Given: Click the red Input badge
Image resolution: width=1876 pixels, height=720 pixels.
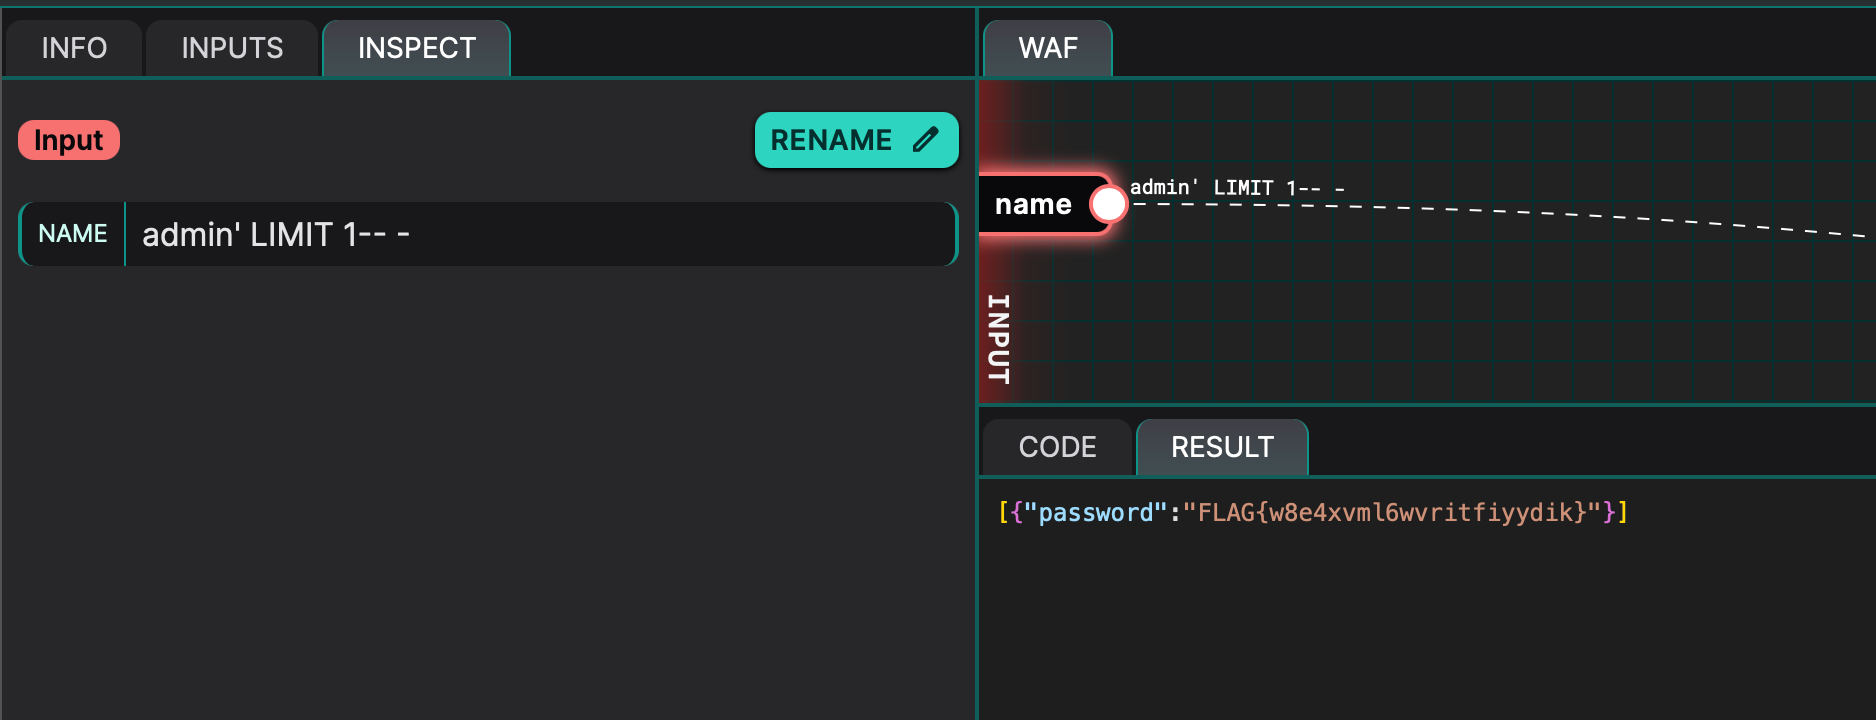Looking at the screenshot, I should (x=69, y=140).
